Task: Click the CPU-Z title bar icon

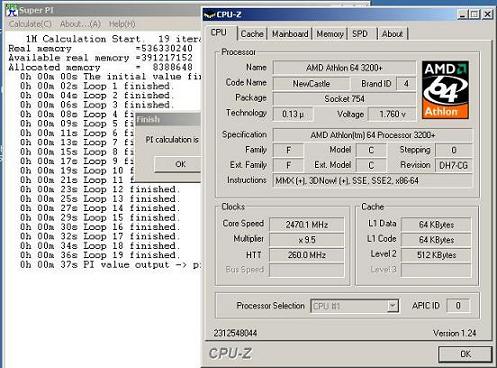Action: click(x=209, y=15)
